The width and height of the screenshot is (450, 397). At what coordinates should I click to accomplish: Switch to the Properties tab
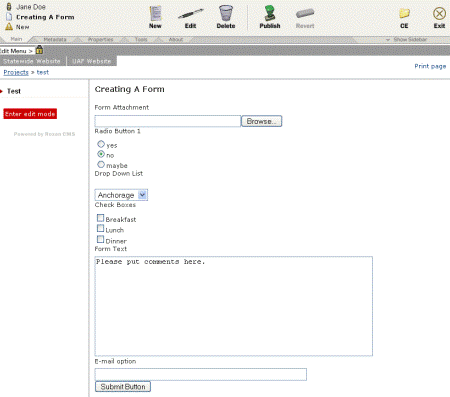[x=100, y=39]
